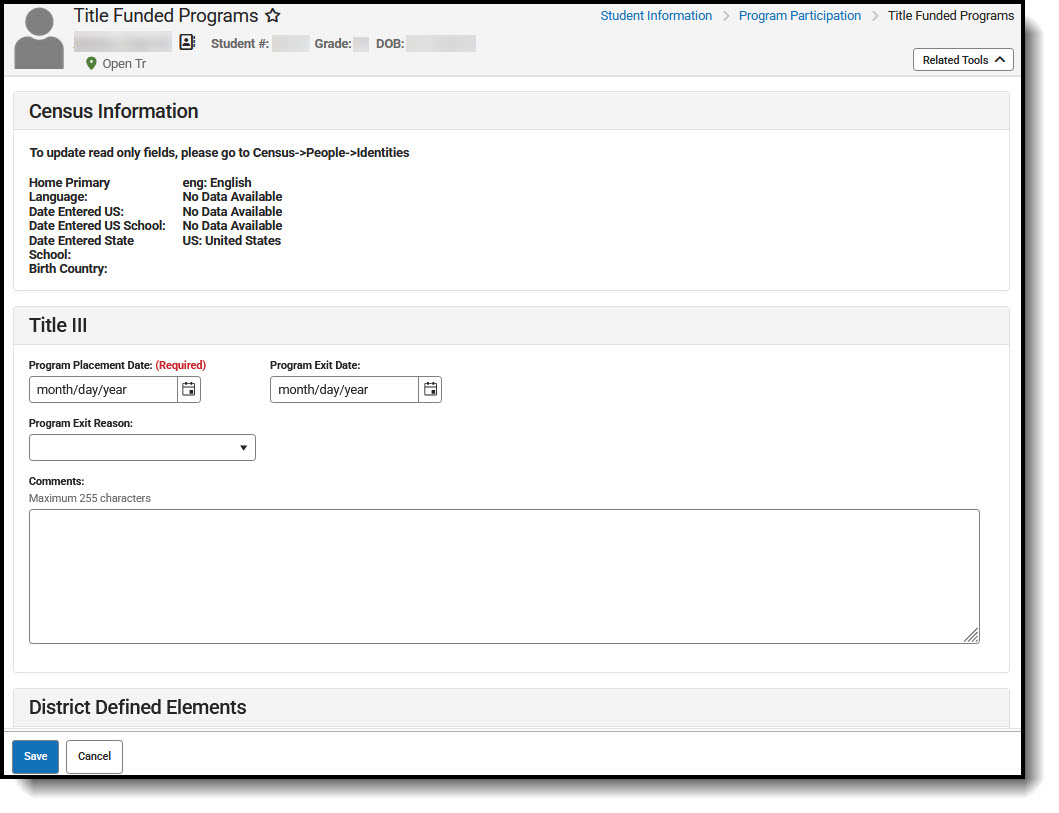Navigate to Student Information via breadcrumb
This screenshot has width=1059, height=813.
[x=656, y=15]
